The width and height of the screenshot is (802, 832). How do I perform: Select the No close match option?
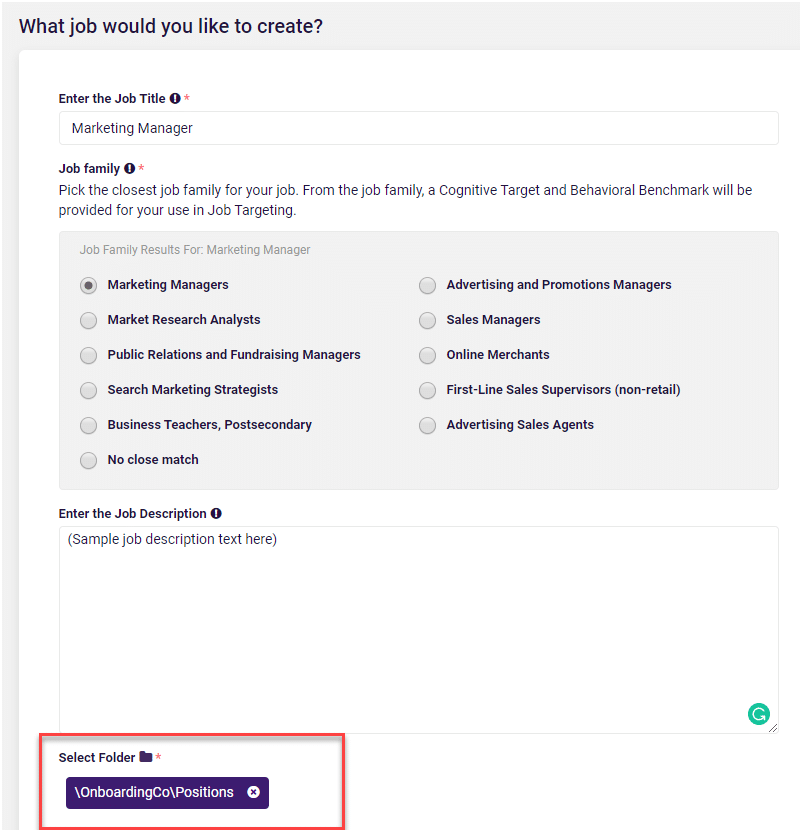(x=89, y=461)
